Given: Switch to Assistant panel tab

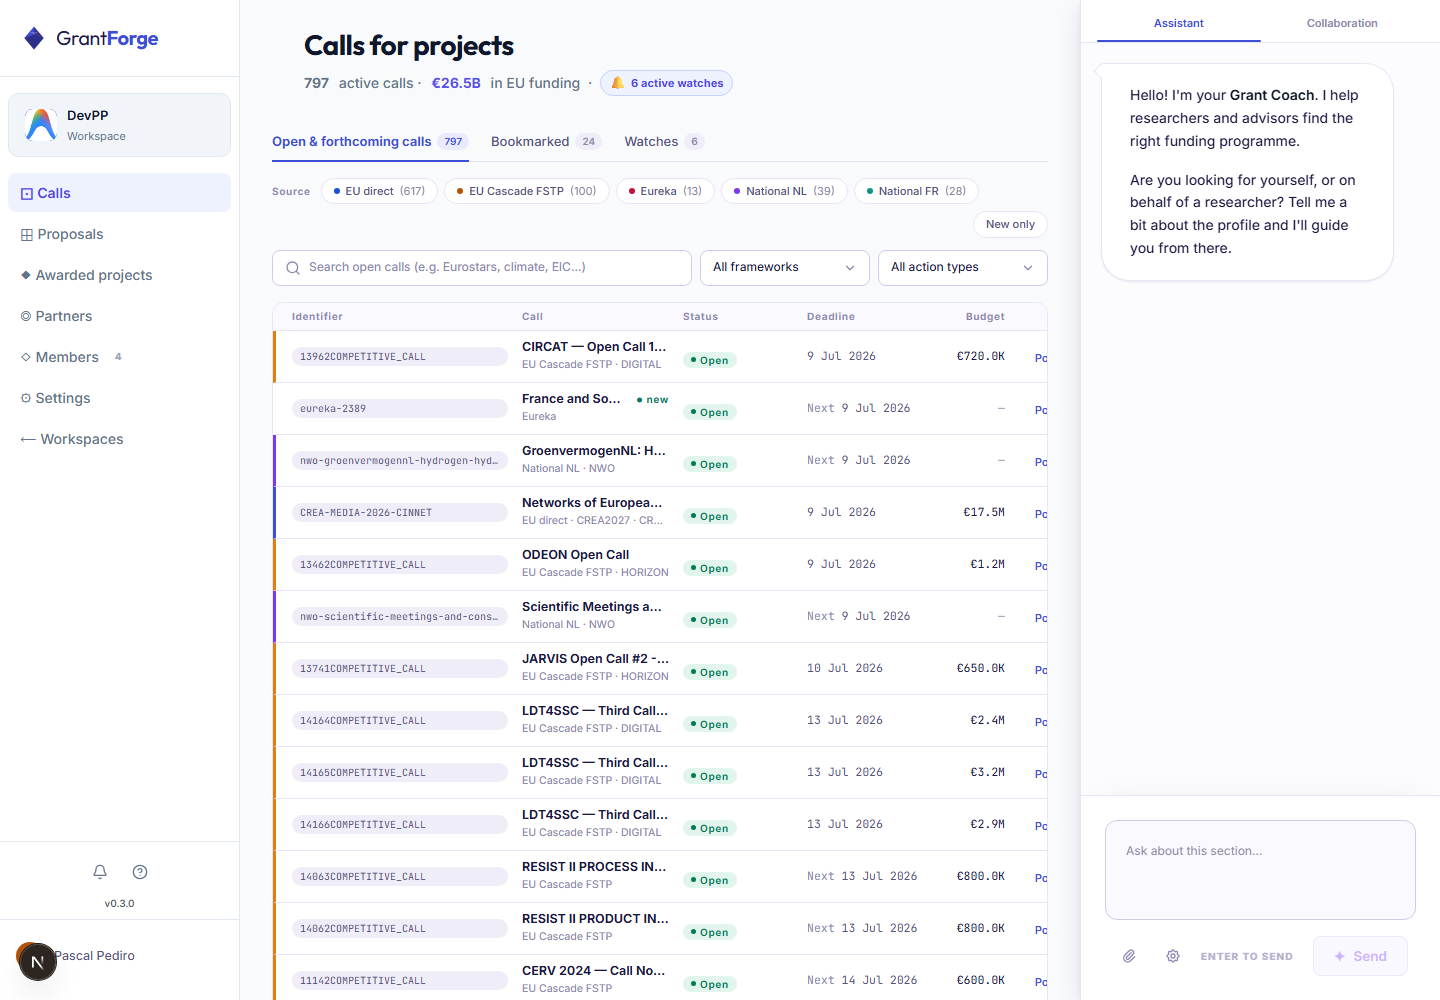Looking at the screenshot, I should click(1178, 23).
